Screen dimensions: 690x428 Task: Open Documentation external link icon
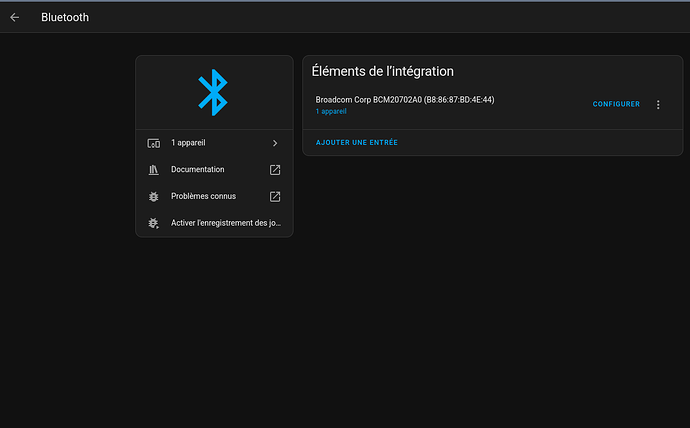(275, 170)
